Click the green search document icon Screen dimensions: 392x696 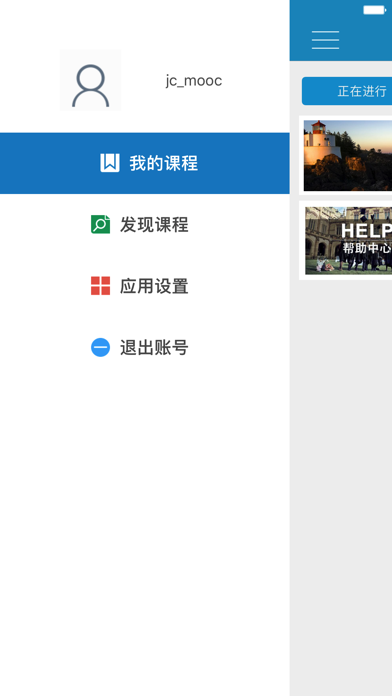[100, 224]
